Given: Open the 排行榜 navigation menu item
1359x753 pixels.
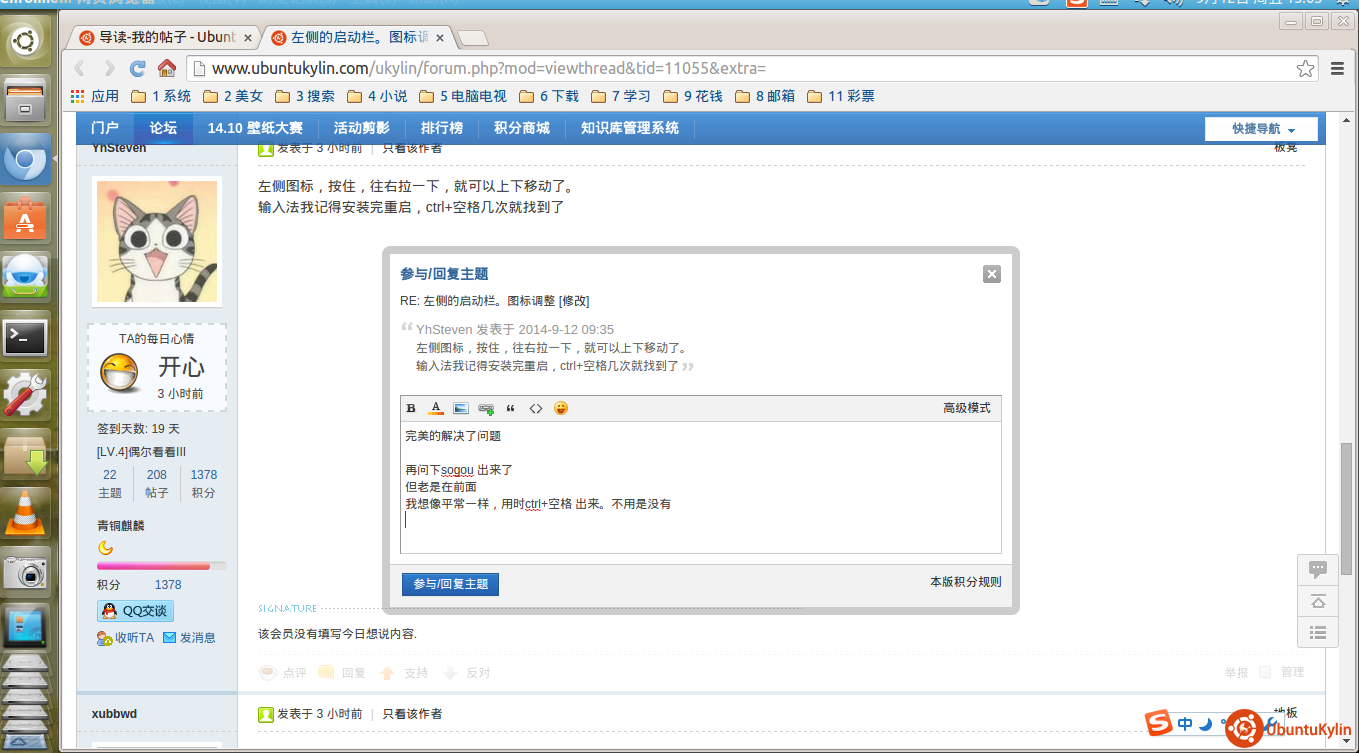Looking at the screenshot, I should click(x=441, y=128).
